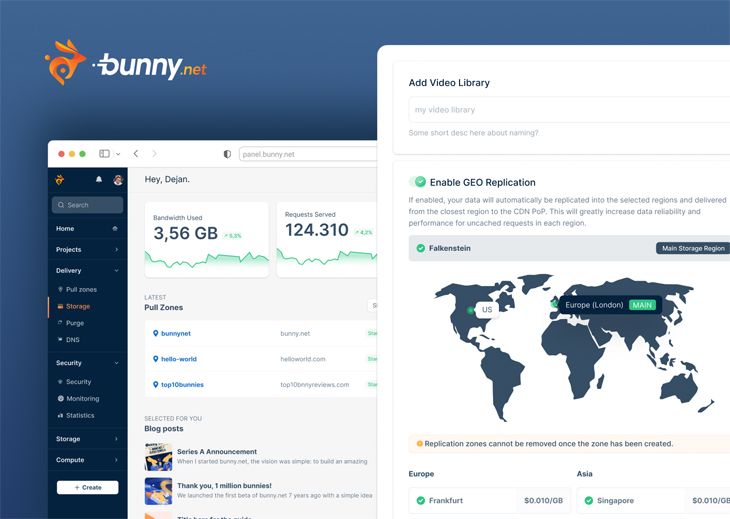Open Series A Announcement thumbnail
Viewport: 730px width, 519px height.
[158, 457]
